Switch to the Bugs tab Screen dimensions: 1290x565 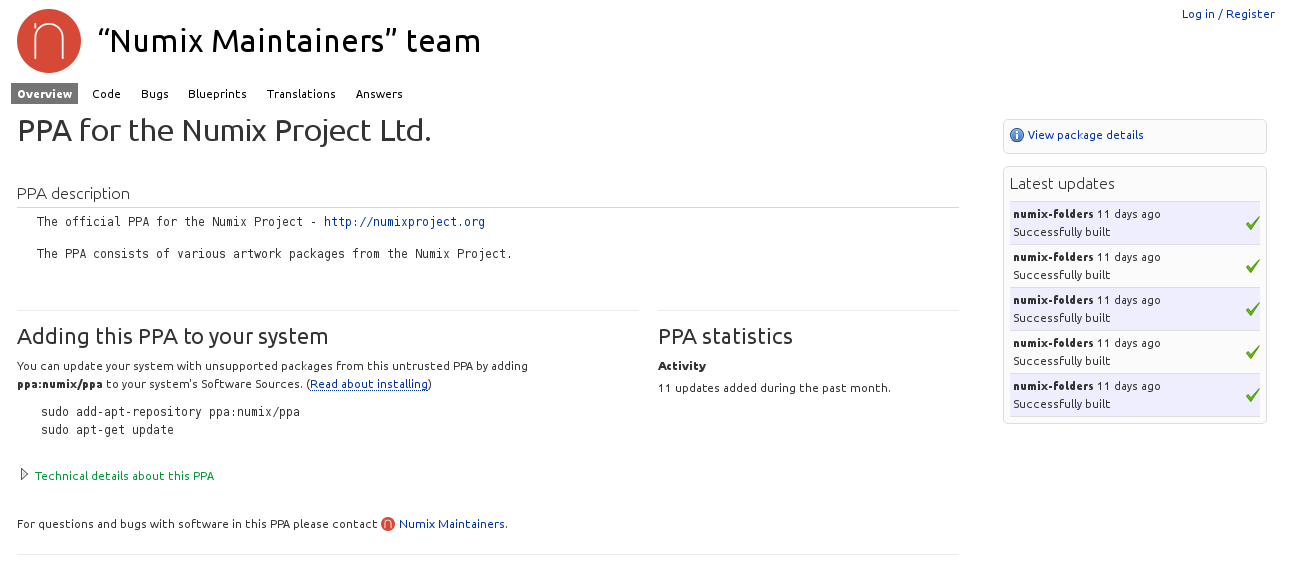pyautogui.click(x=155, y=94)
